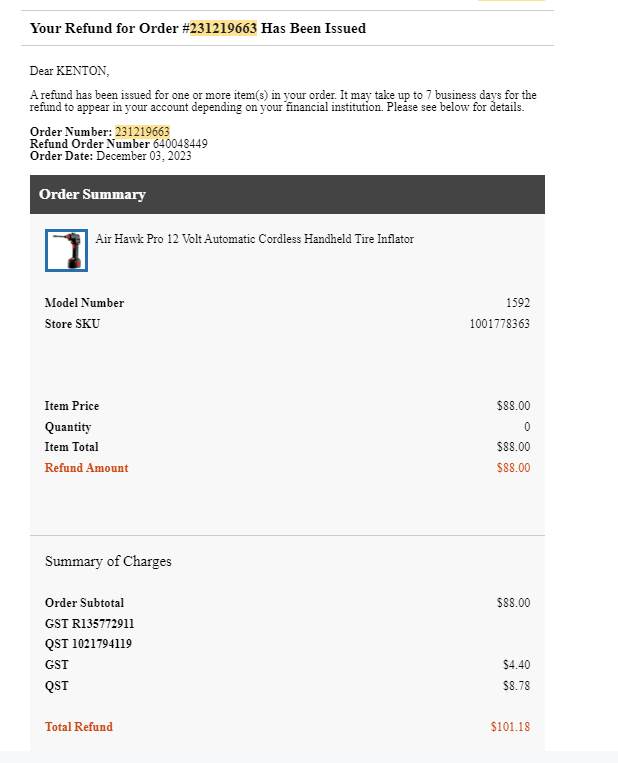Screen dimensions: 618x763
Task: Click the Item Price $88.00 value
Action: click(513, 406)
